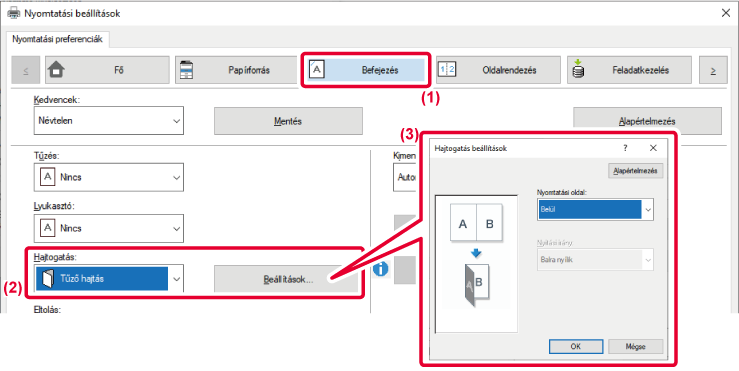Click the two-page layout icon on Oldalrendezés
739x371 pixels.
(447, 70)
